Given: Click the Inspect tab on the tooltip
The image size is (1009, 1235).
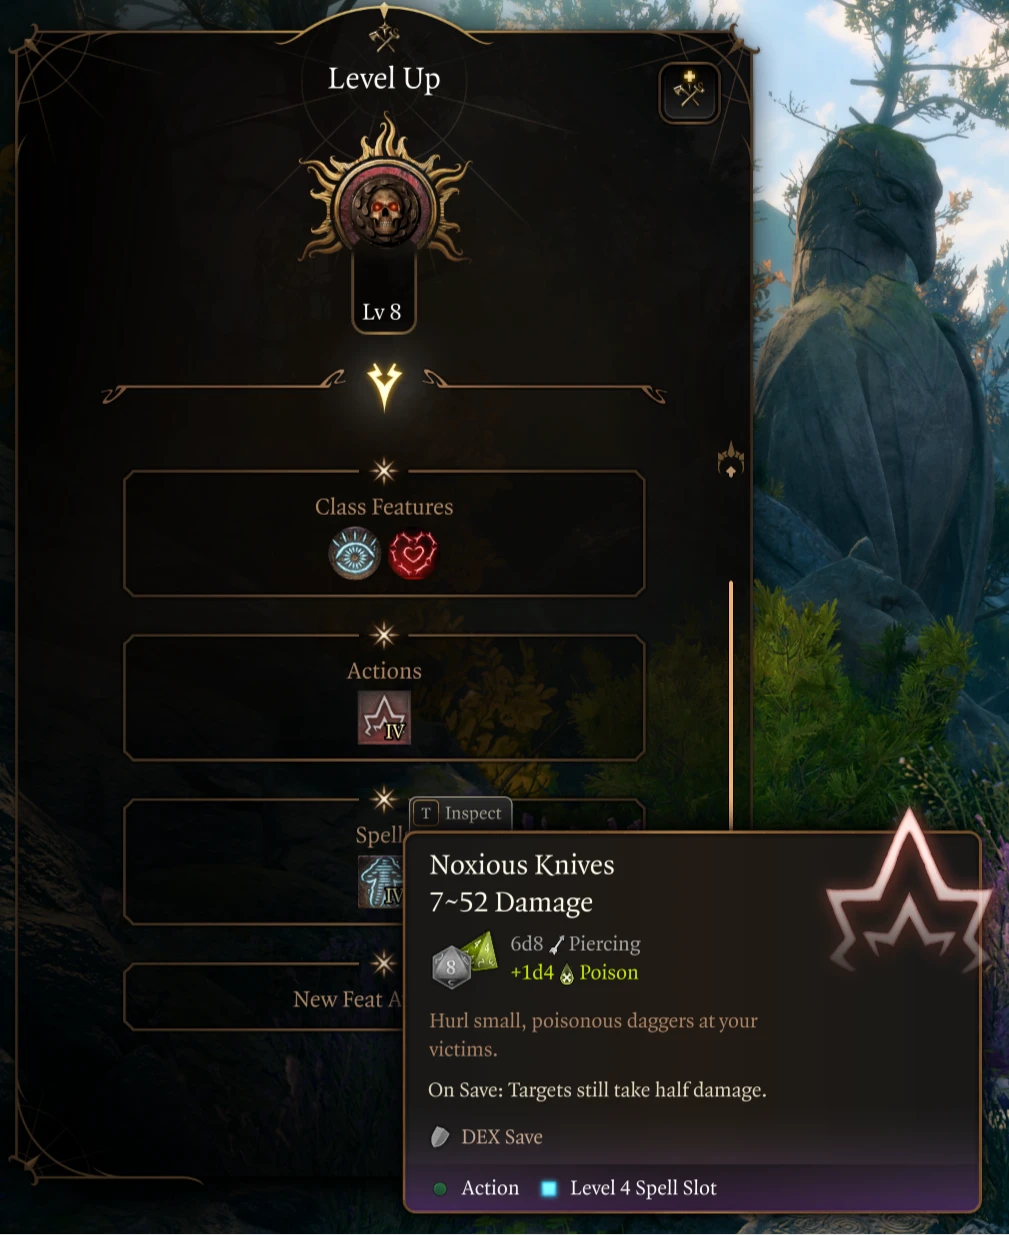Looking at the screenshot, I should pyautogui.click(x=461, y=813).
